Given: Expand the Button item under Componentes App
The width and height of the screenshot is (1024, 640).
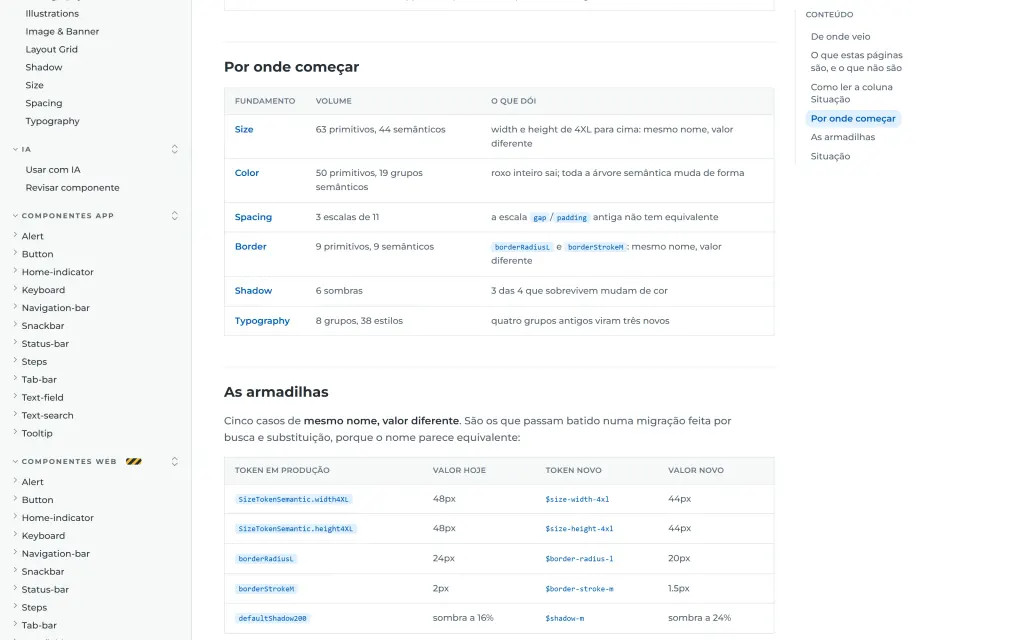Looking at the screenshot, I should [x=15, y=253].
